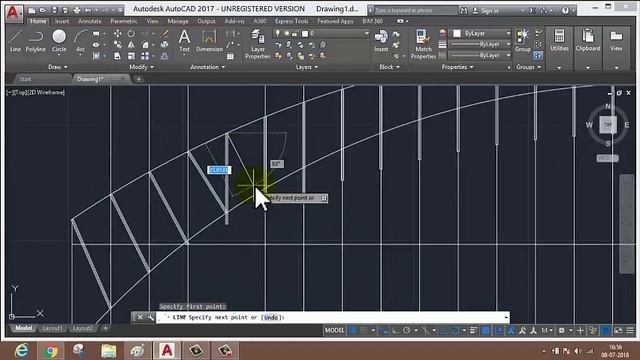Click the Rotate tool icon
This screenshot has width=640, height=360.
tap(131, 33)
